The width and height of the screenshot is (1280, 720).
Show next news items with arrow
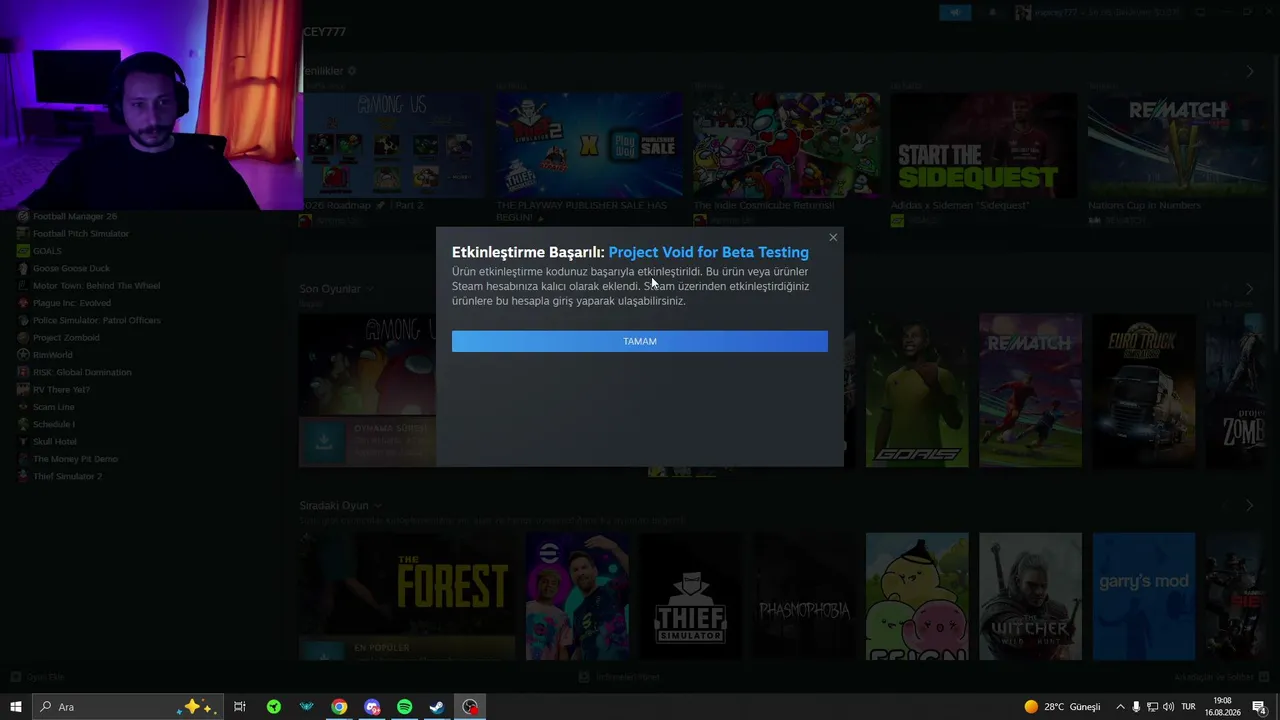tap(1249, 71)
